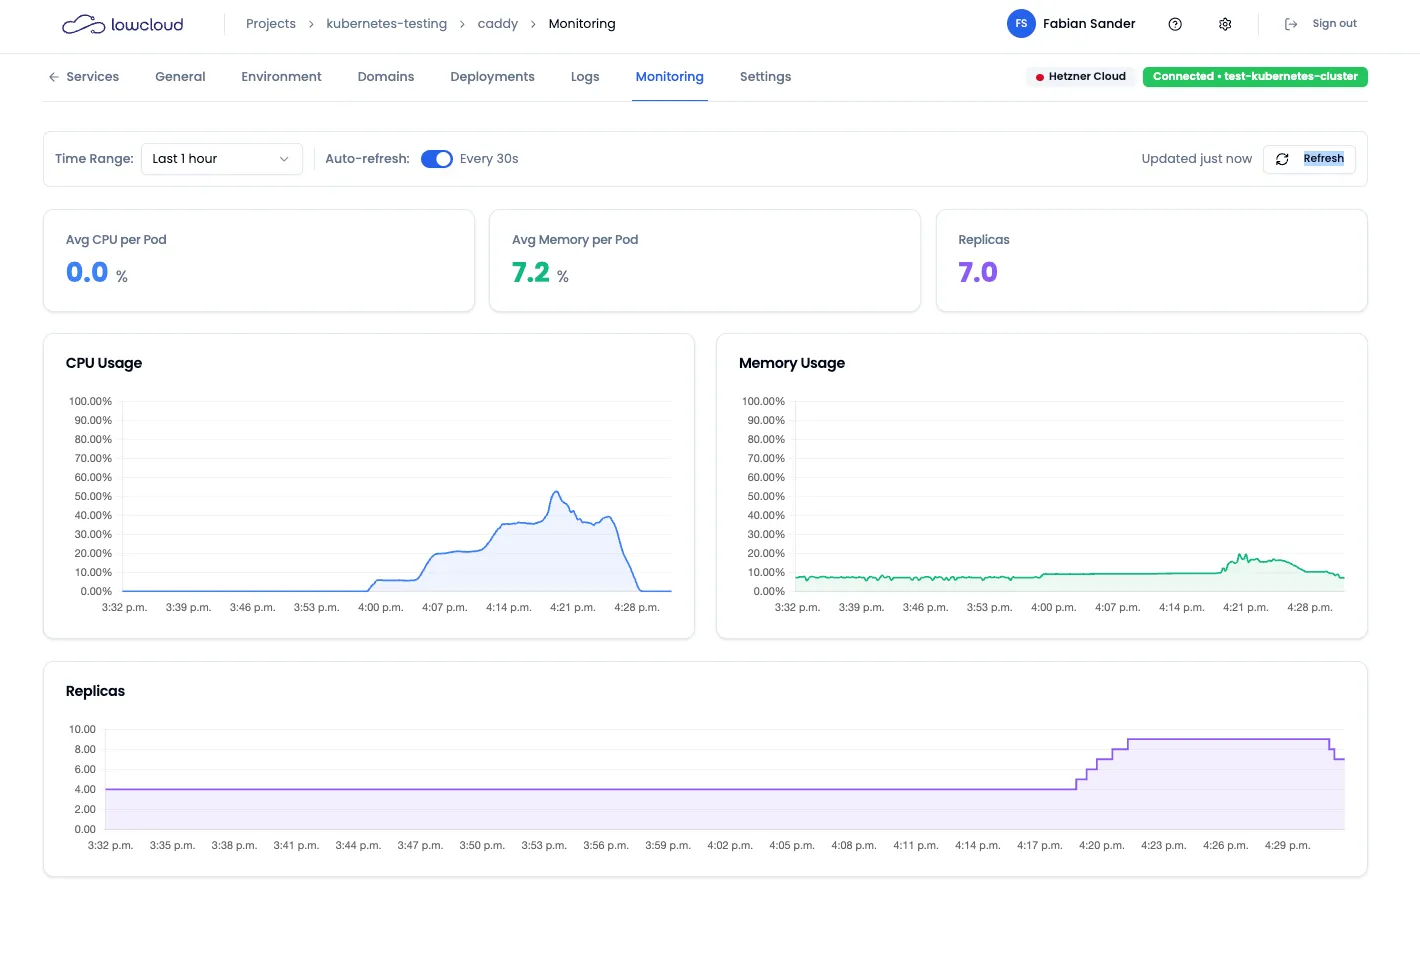Click the FS user avatar
This screenshot has width=1420, height=967.
pos(1021,24)
